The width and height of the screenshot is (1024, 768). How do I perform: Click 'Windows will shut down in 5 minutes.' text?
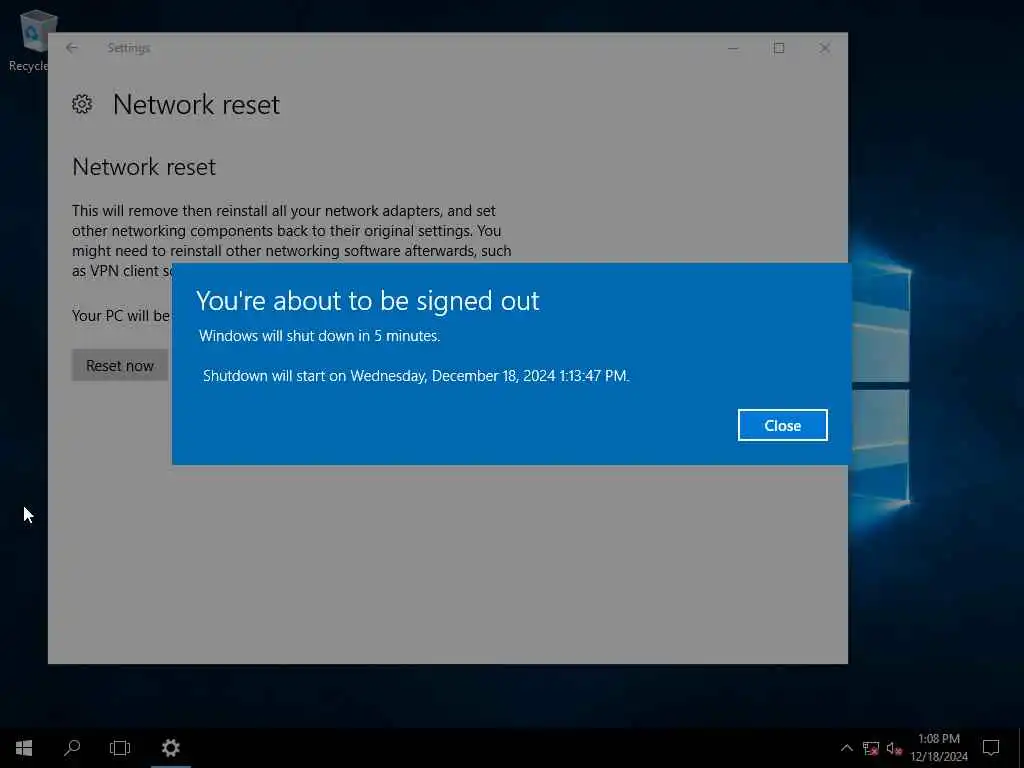pyautogui.click(x=319, y=336)
